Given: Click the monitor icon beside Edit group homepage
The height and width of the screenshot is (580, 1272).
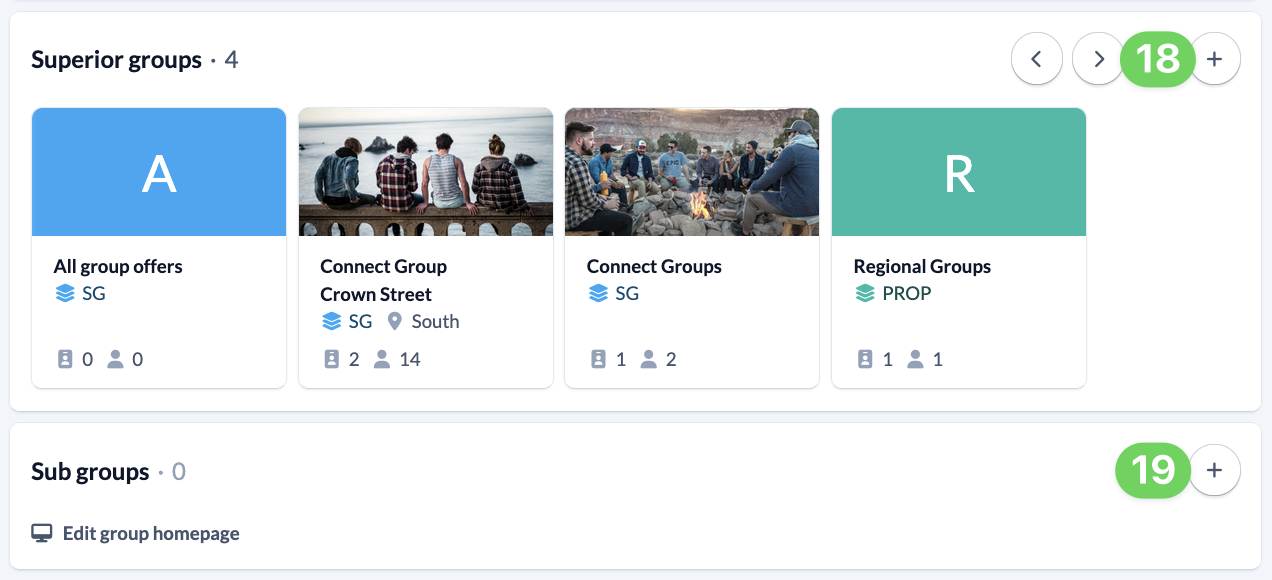Looking at the screenshot, I should click(42, 533).
